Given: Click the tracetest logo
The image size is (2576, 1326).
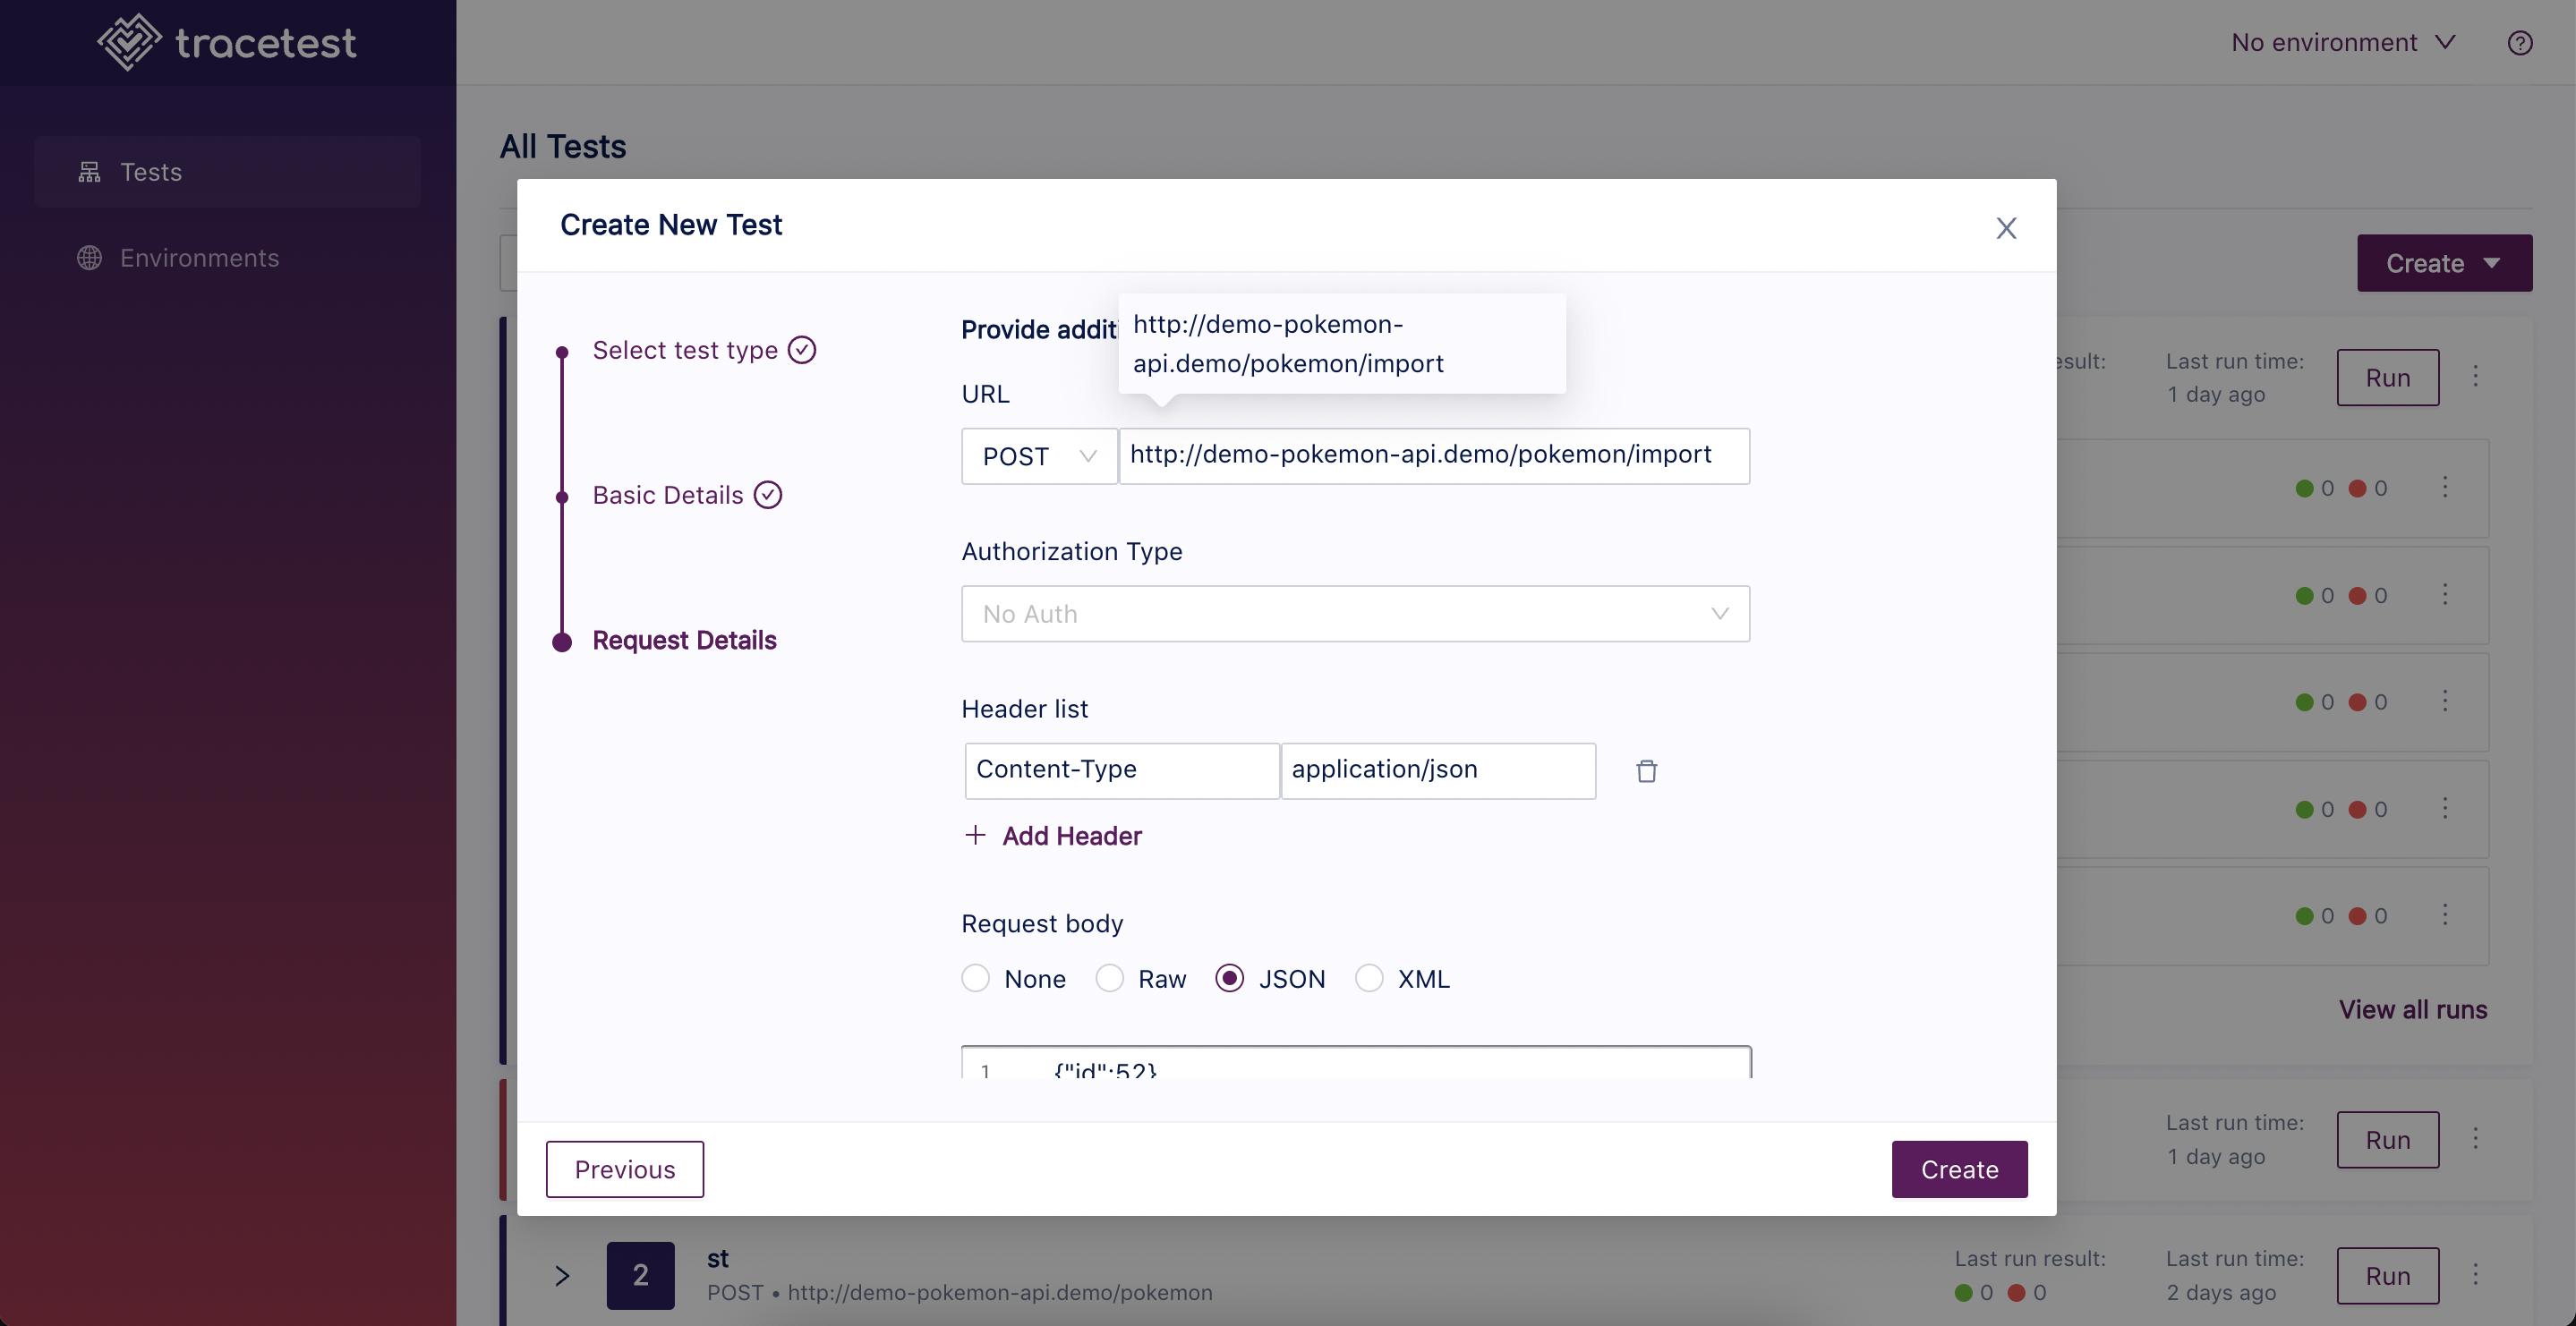Looking at the screenshot, I should pos(227,42).
